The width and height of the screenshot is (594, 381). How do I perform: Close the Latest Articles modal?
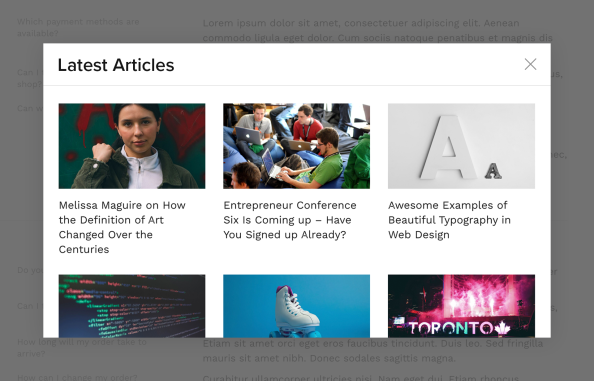pos(530,64)
